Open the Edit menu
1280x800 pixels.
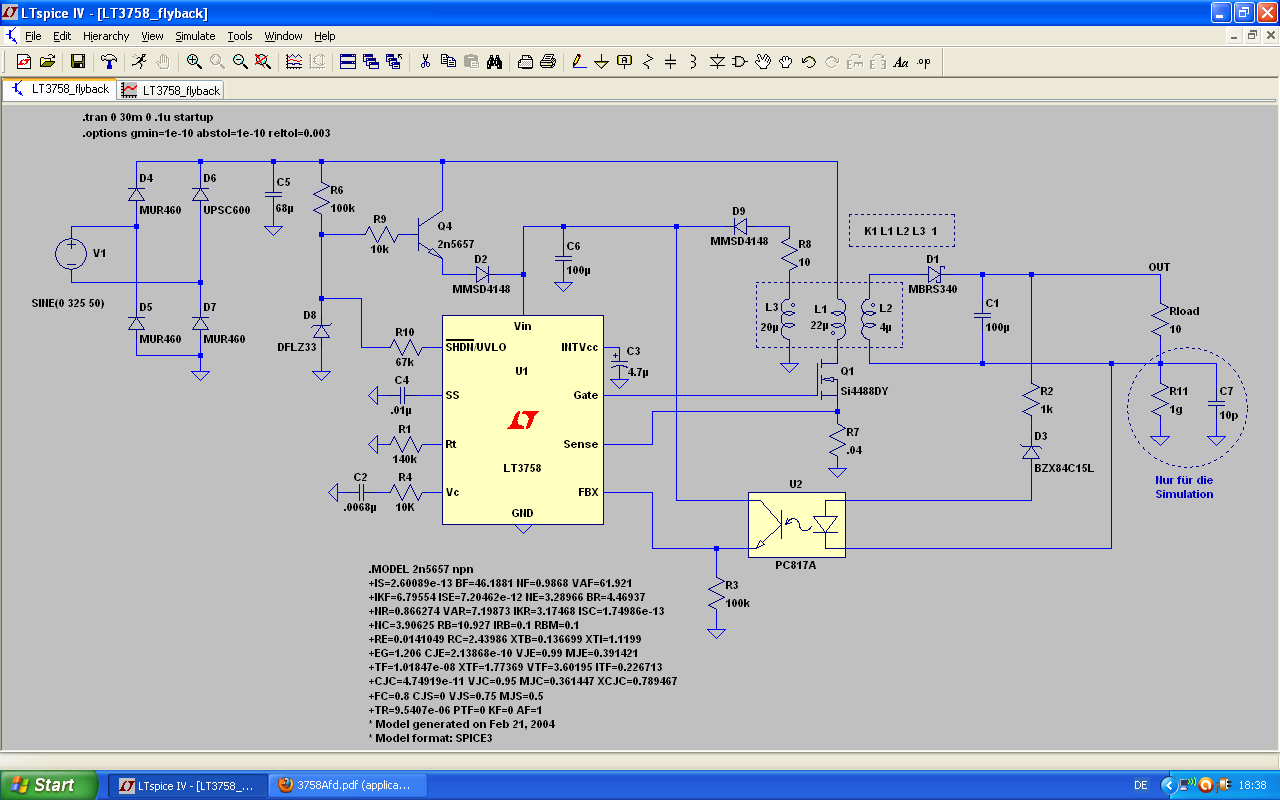pos(62,36)
